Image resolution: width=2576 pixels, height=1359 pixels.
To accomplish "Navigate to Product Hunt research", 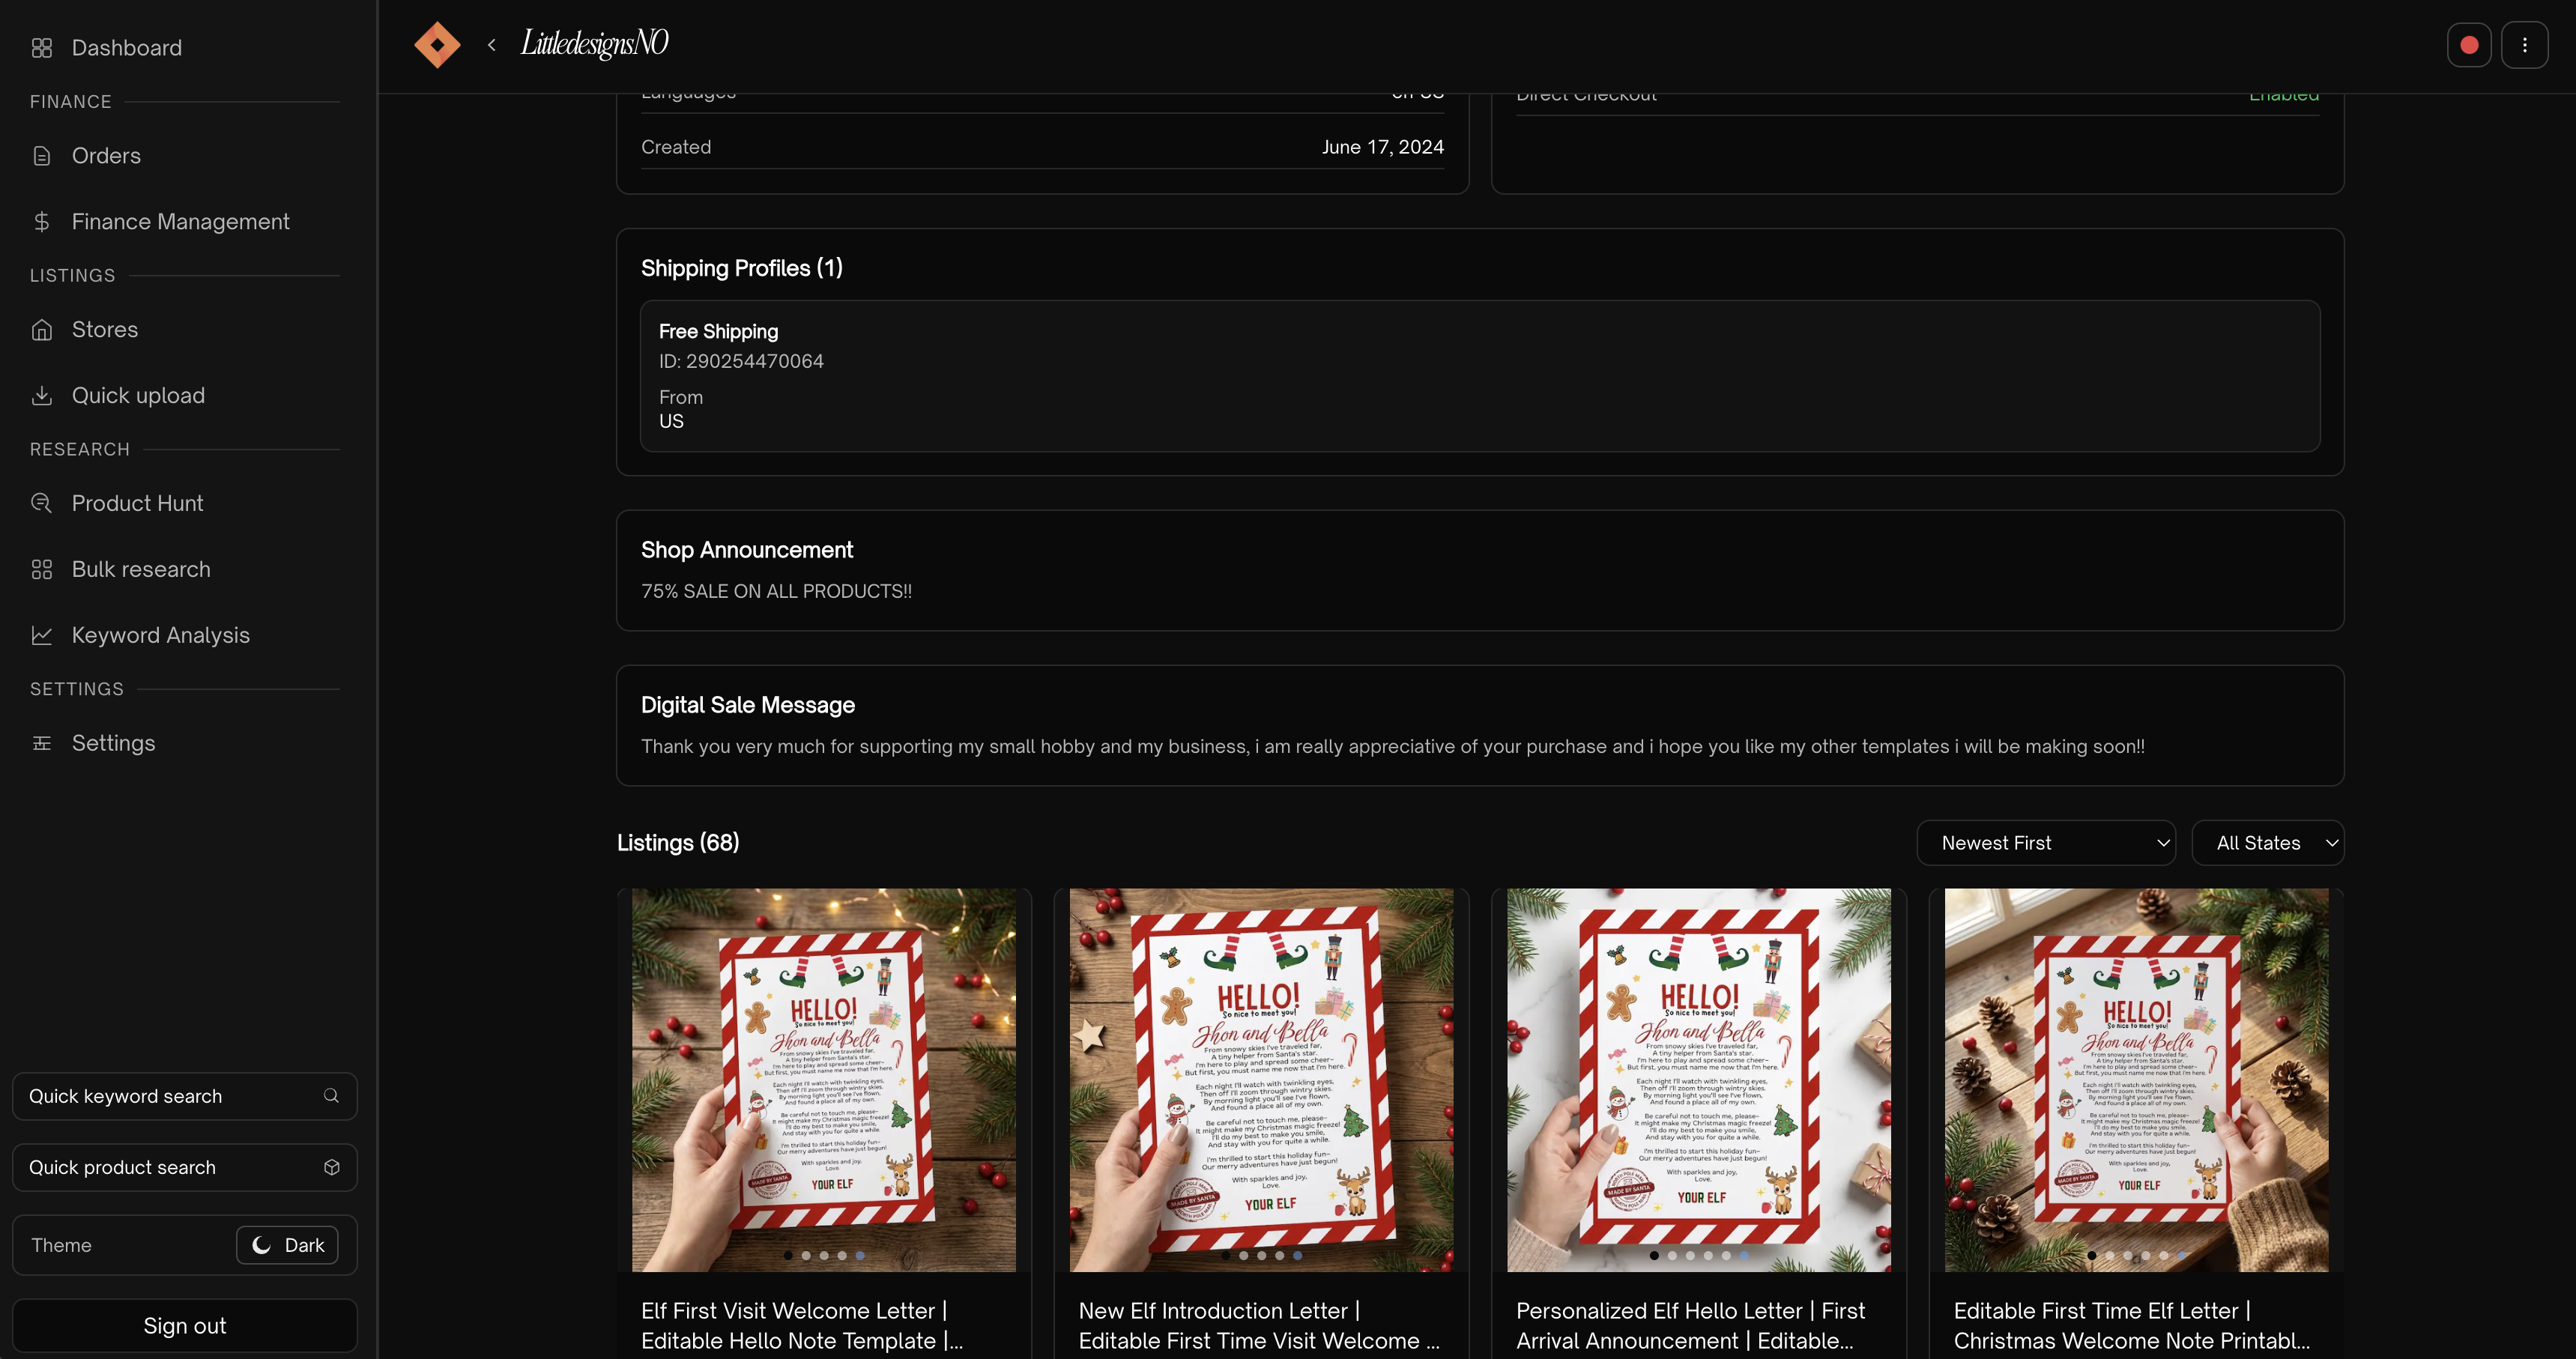I will pos(137,504).
